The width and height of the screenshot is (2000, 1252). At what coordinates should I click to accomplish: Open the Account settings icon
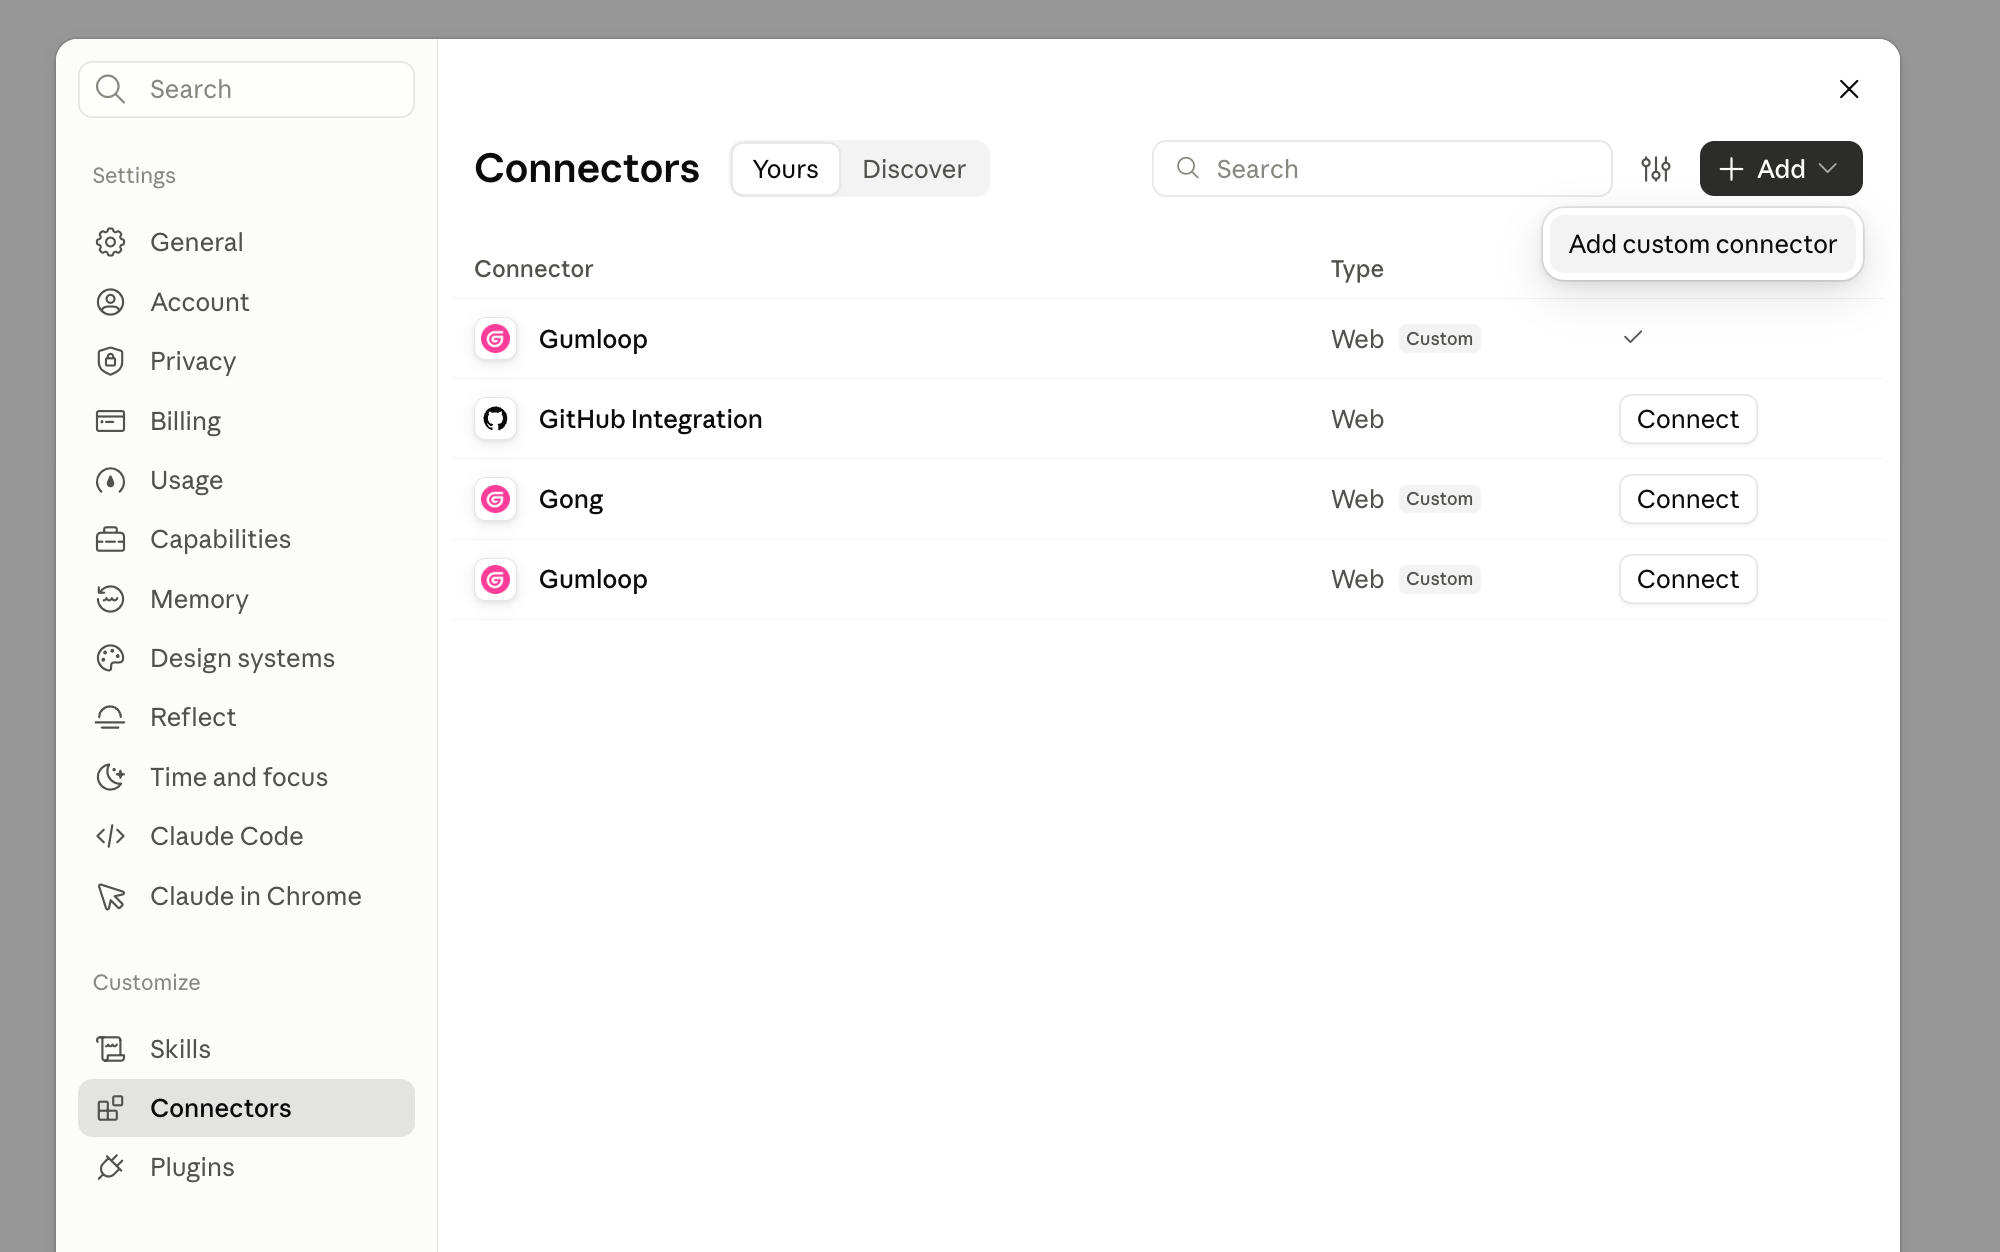110,302
